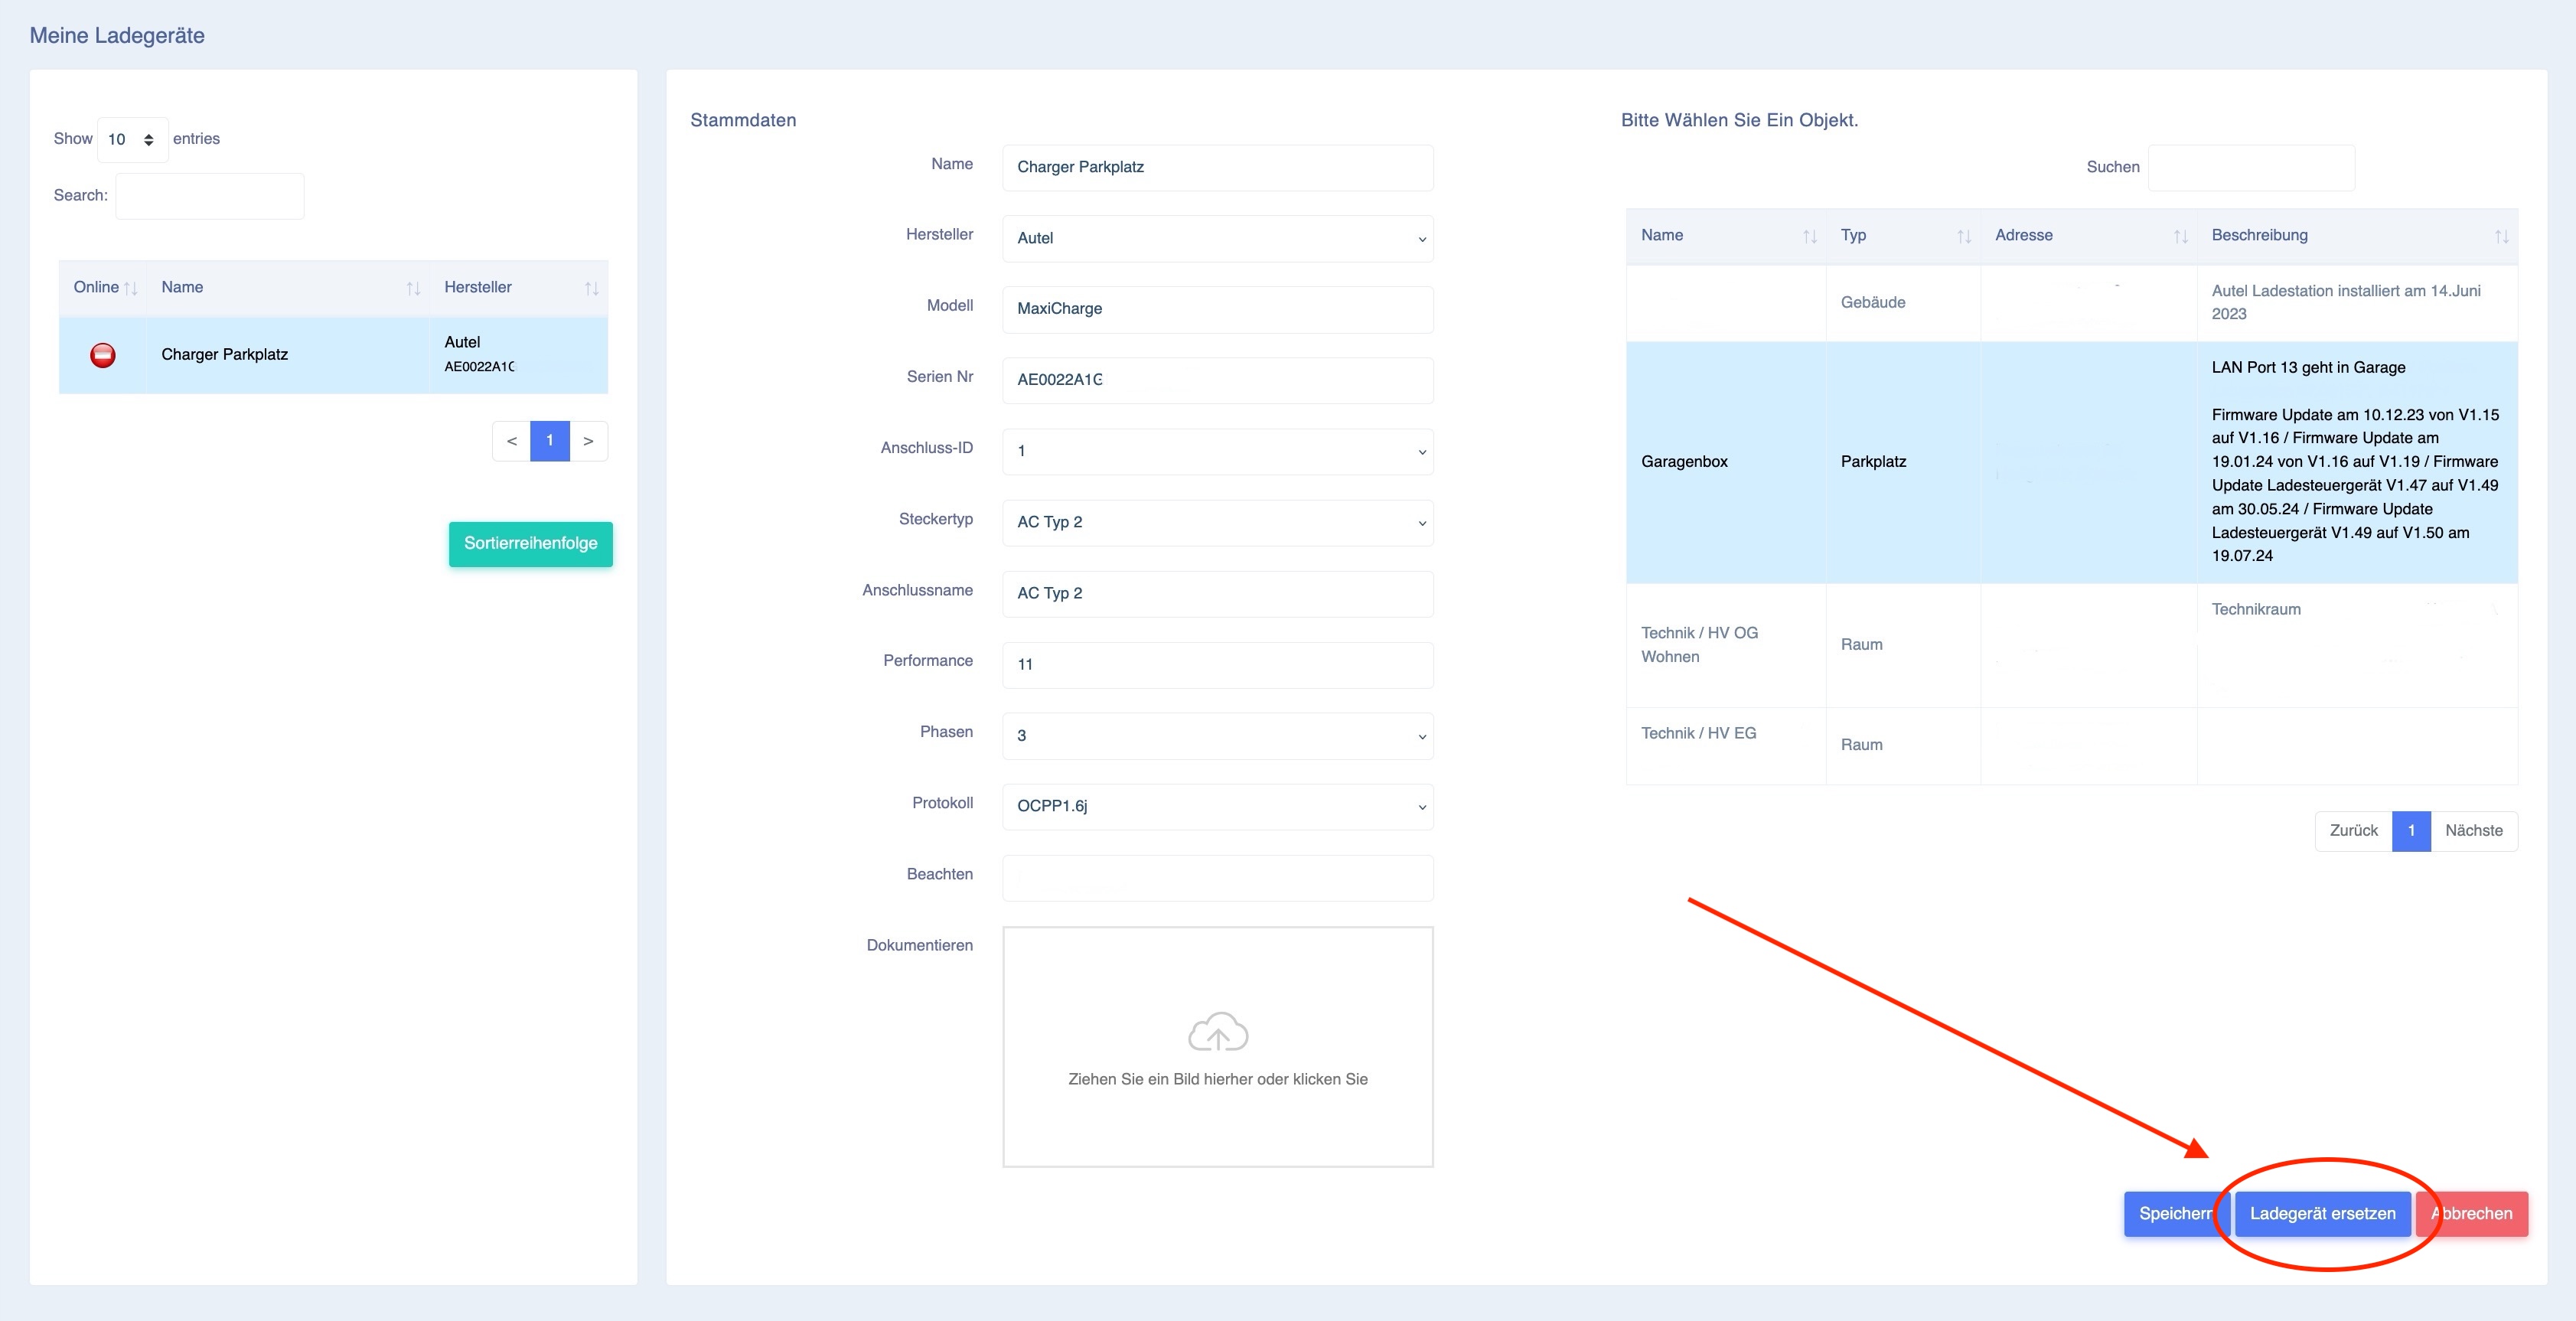Click Zurück in object table pagination
2576x1321 pixels.
pos(2353,831)
